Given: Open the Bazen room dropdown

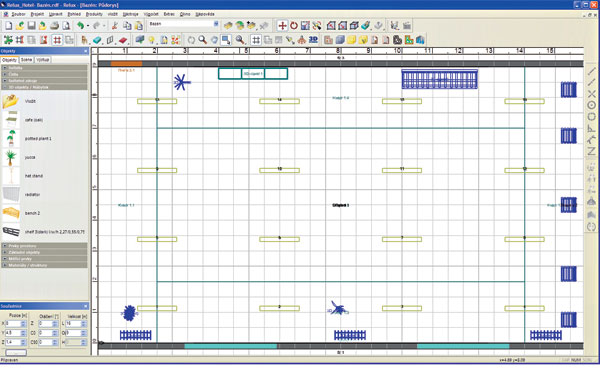Looking at the screenshot, I should coord(216,24).
